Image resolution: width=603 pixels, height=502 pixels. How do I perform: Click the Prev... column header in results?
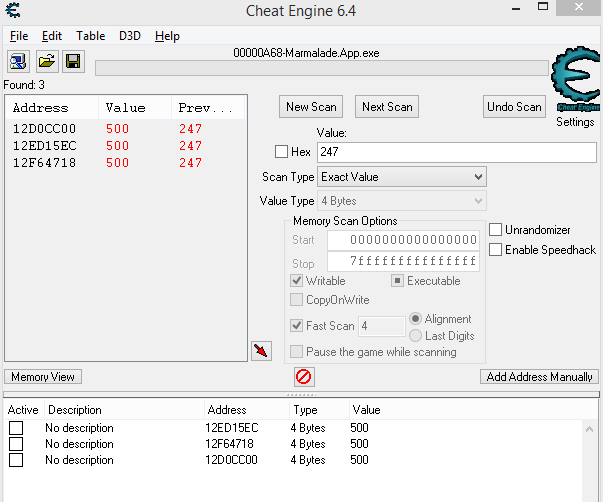click(x=208, y=108)
